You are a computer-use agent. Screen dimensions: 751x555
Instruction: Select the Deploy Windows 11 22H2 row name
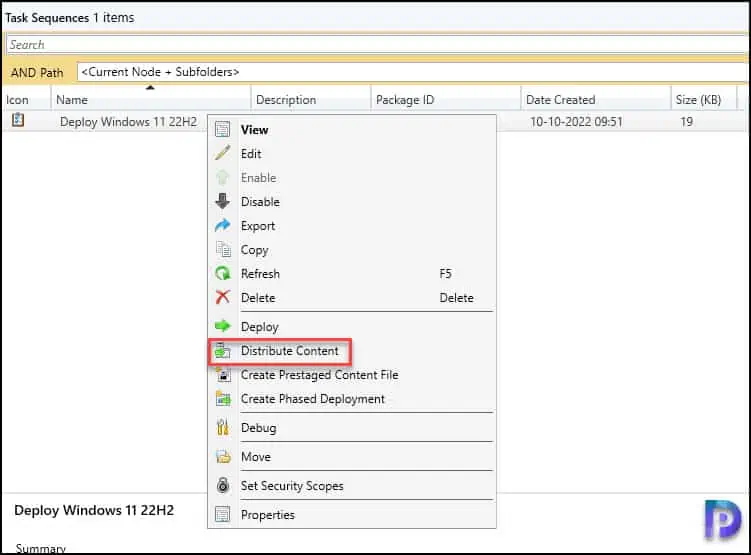[128, 122]
